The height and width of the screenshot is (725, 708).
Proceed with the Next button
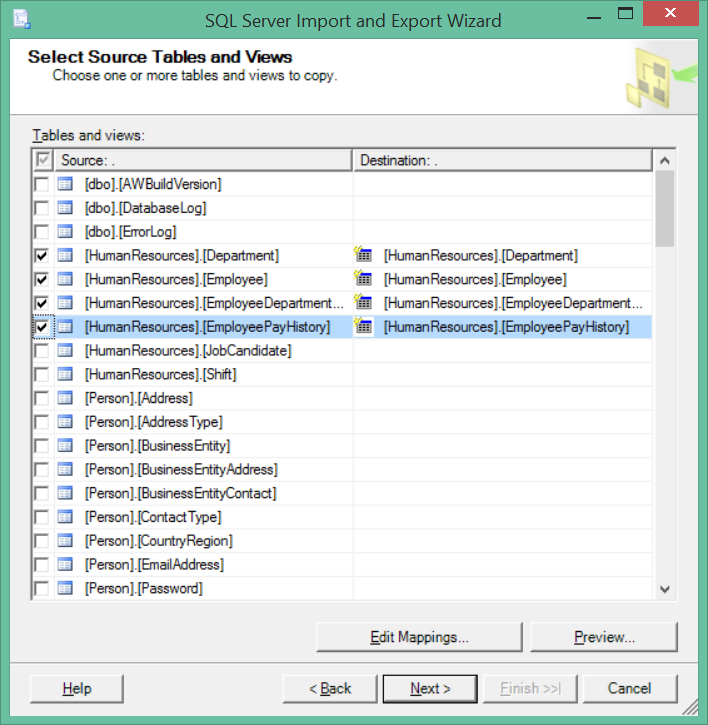click(430, 688)
